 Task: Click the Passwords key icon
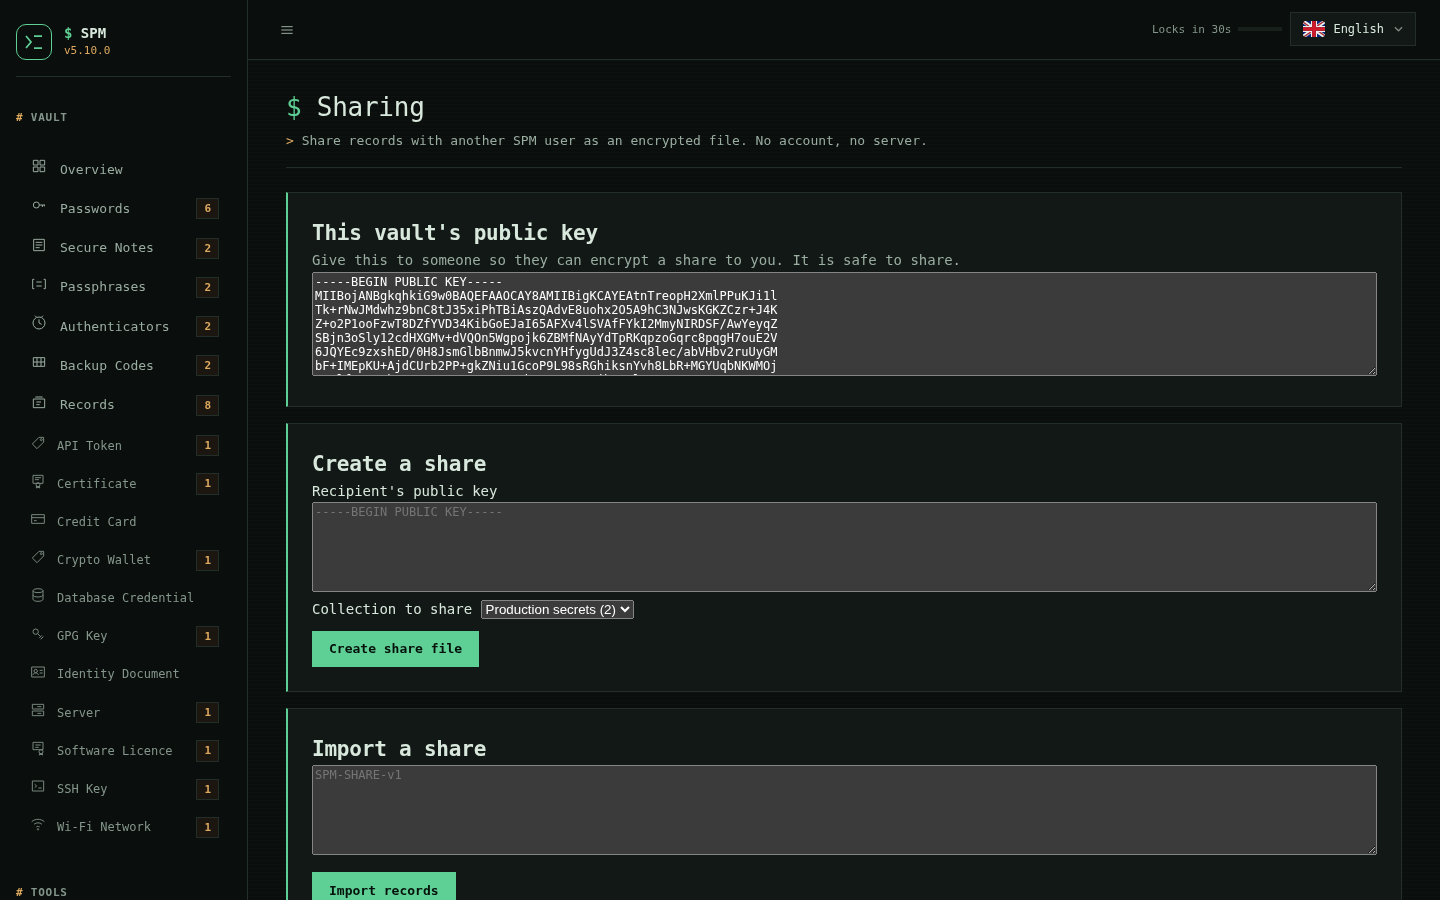(39, 205)
